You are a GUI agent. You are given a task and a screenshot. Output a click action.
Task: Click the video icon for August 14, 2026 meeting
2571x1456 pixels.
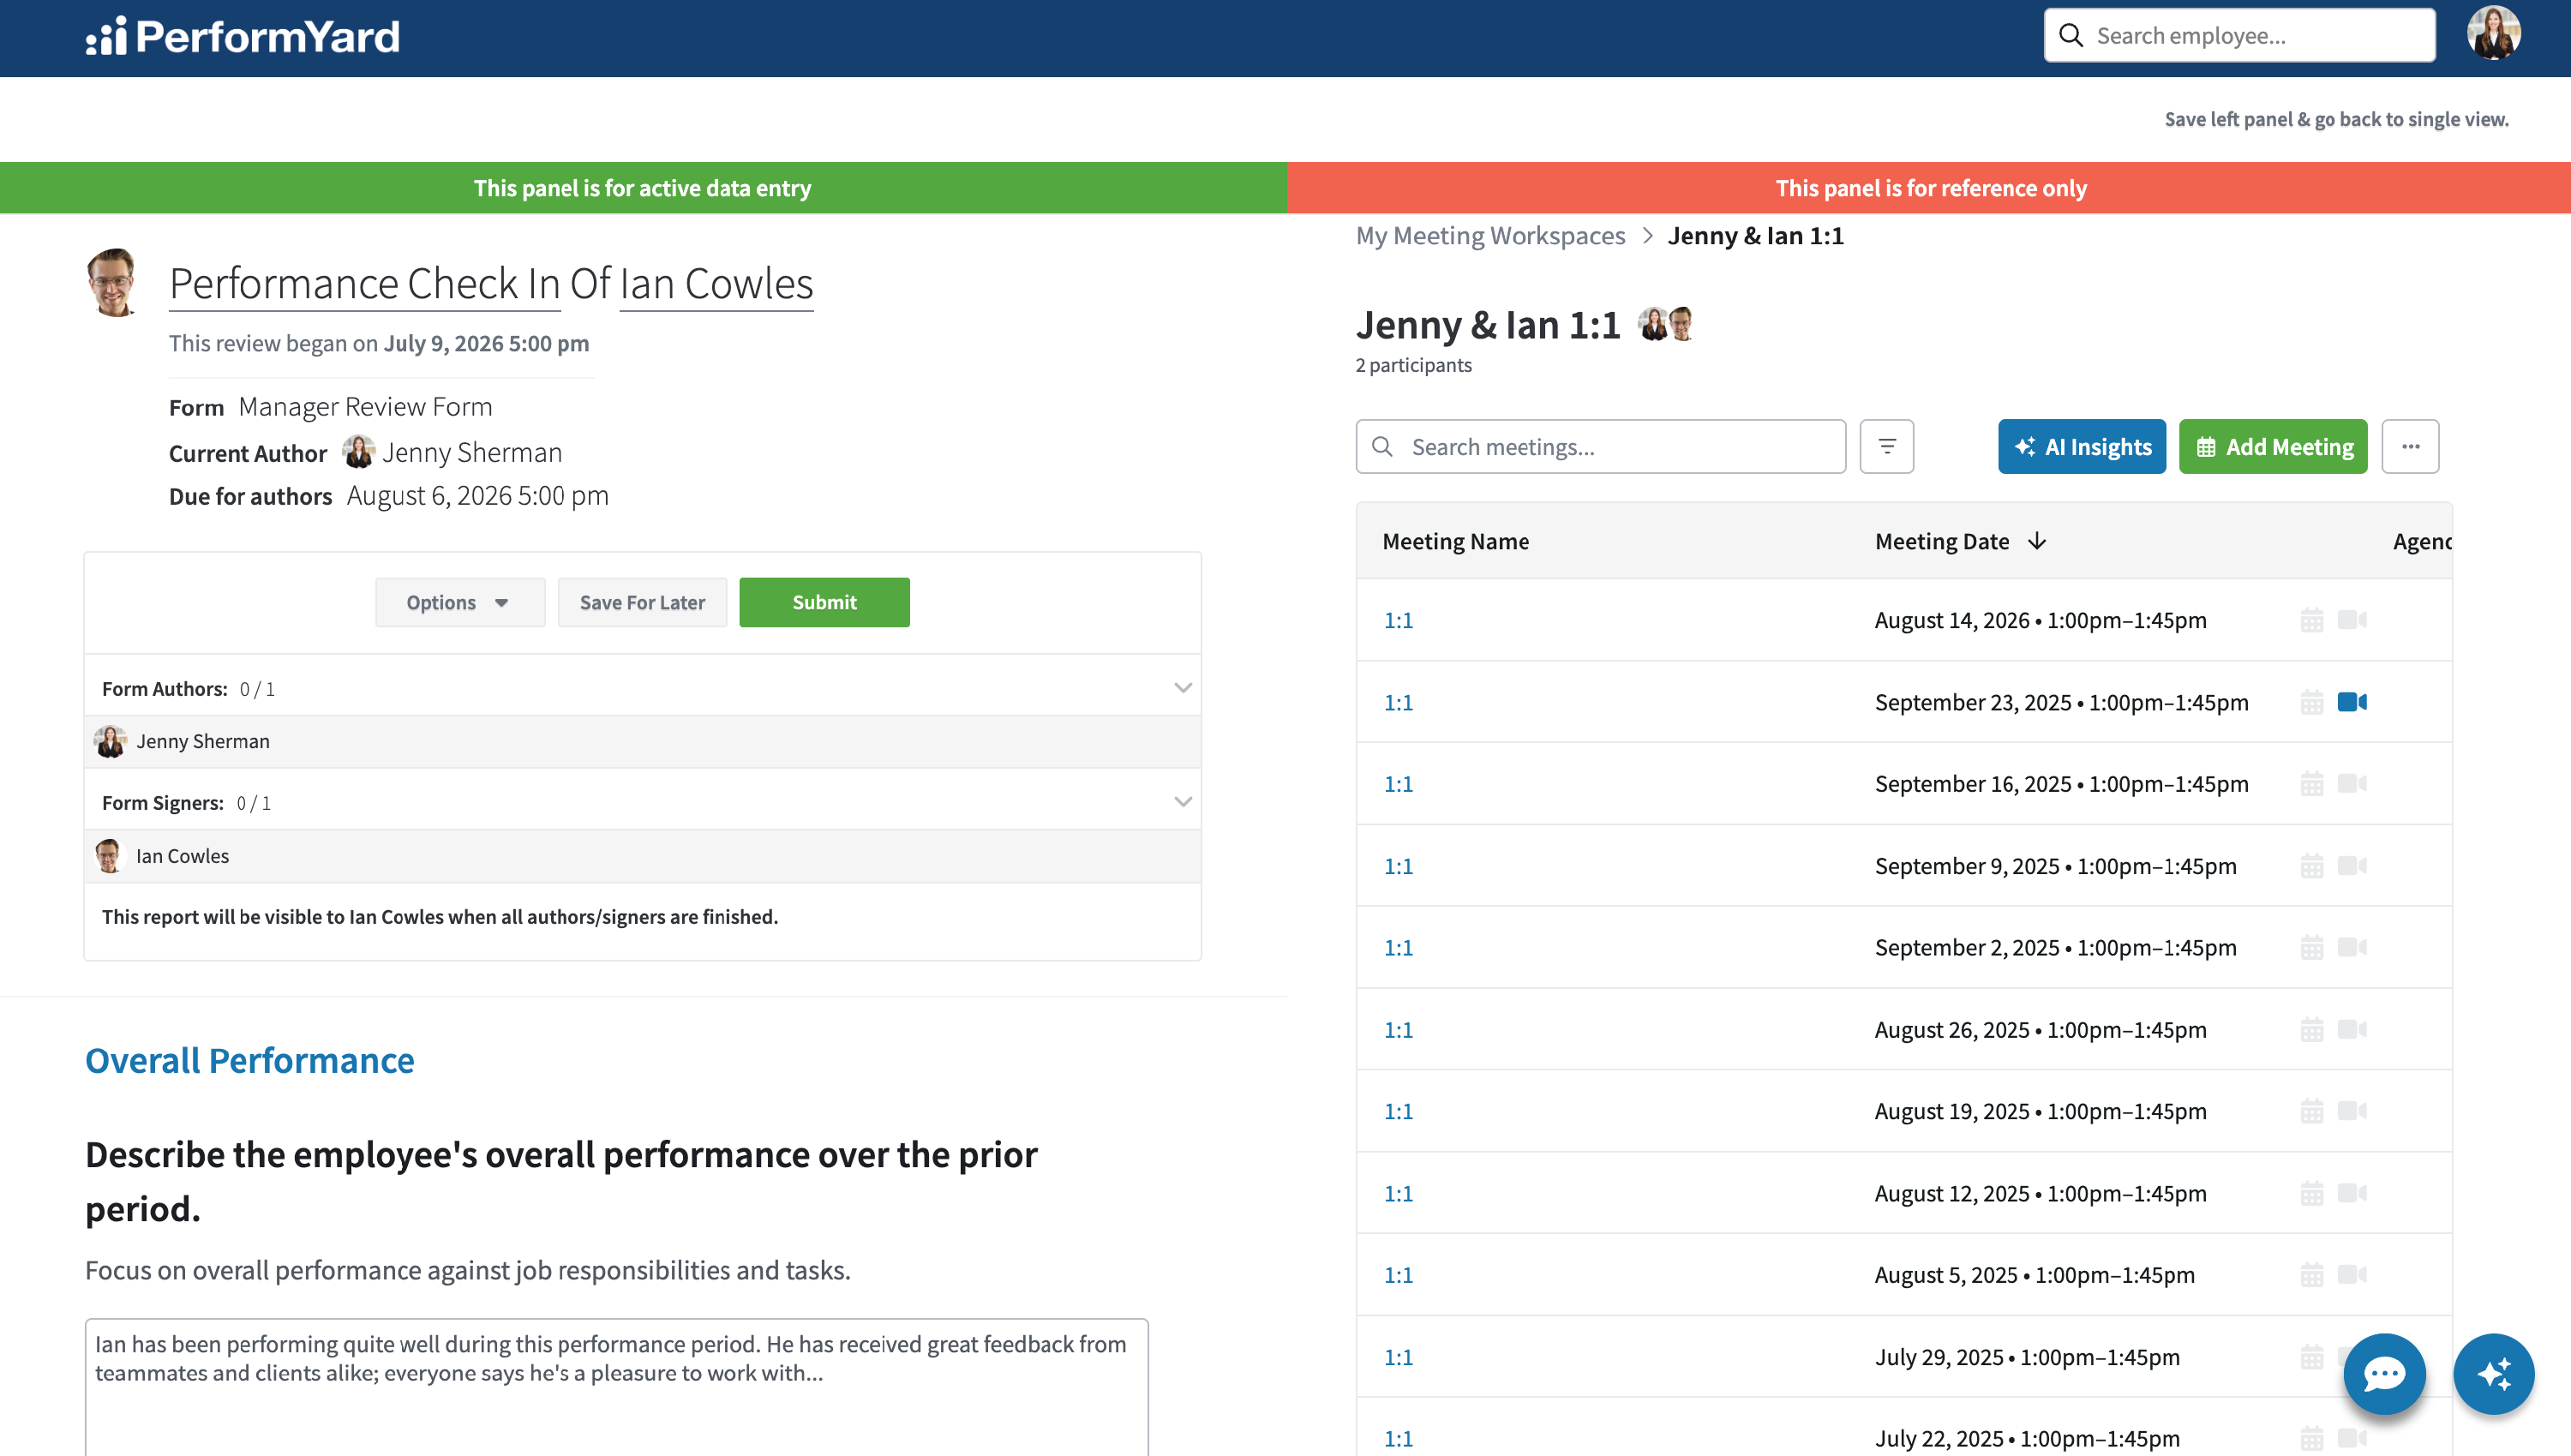[2352, 620]
